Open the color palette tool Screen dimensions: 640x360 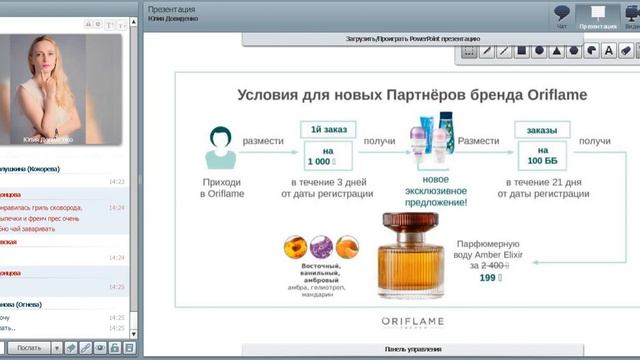coord(591,51)
